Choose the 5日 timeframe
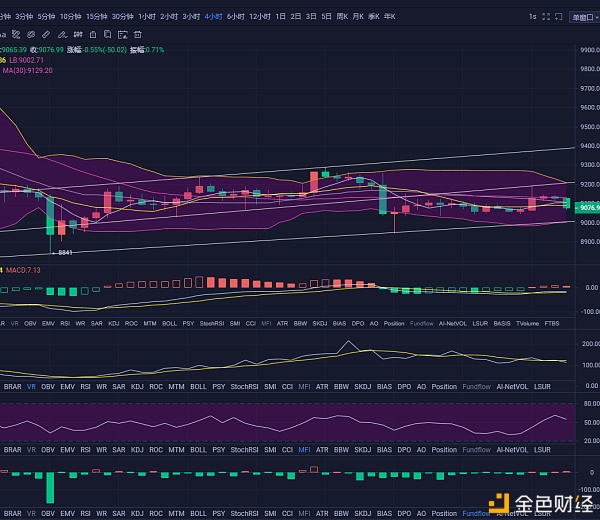 [326, 17]
